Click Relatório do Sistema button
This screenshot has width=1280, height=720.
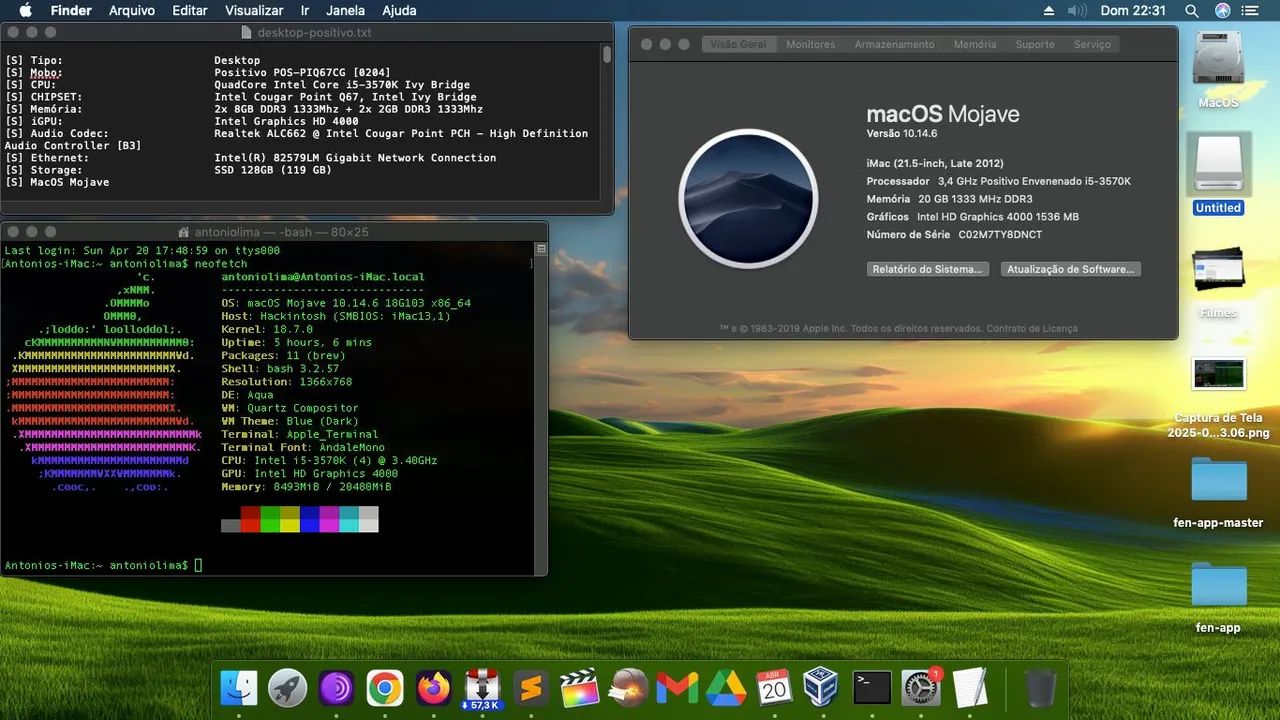pyautogui.click(x=927, y=269)
